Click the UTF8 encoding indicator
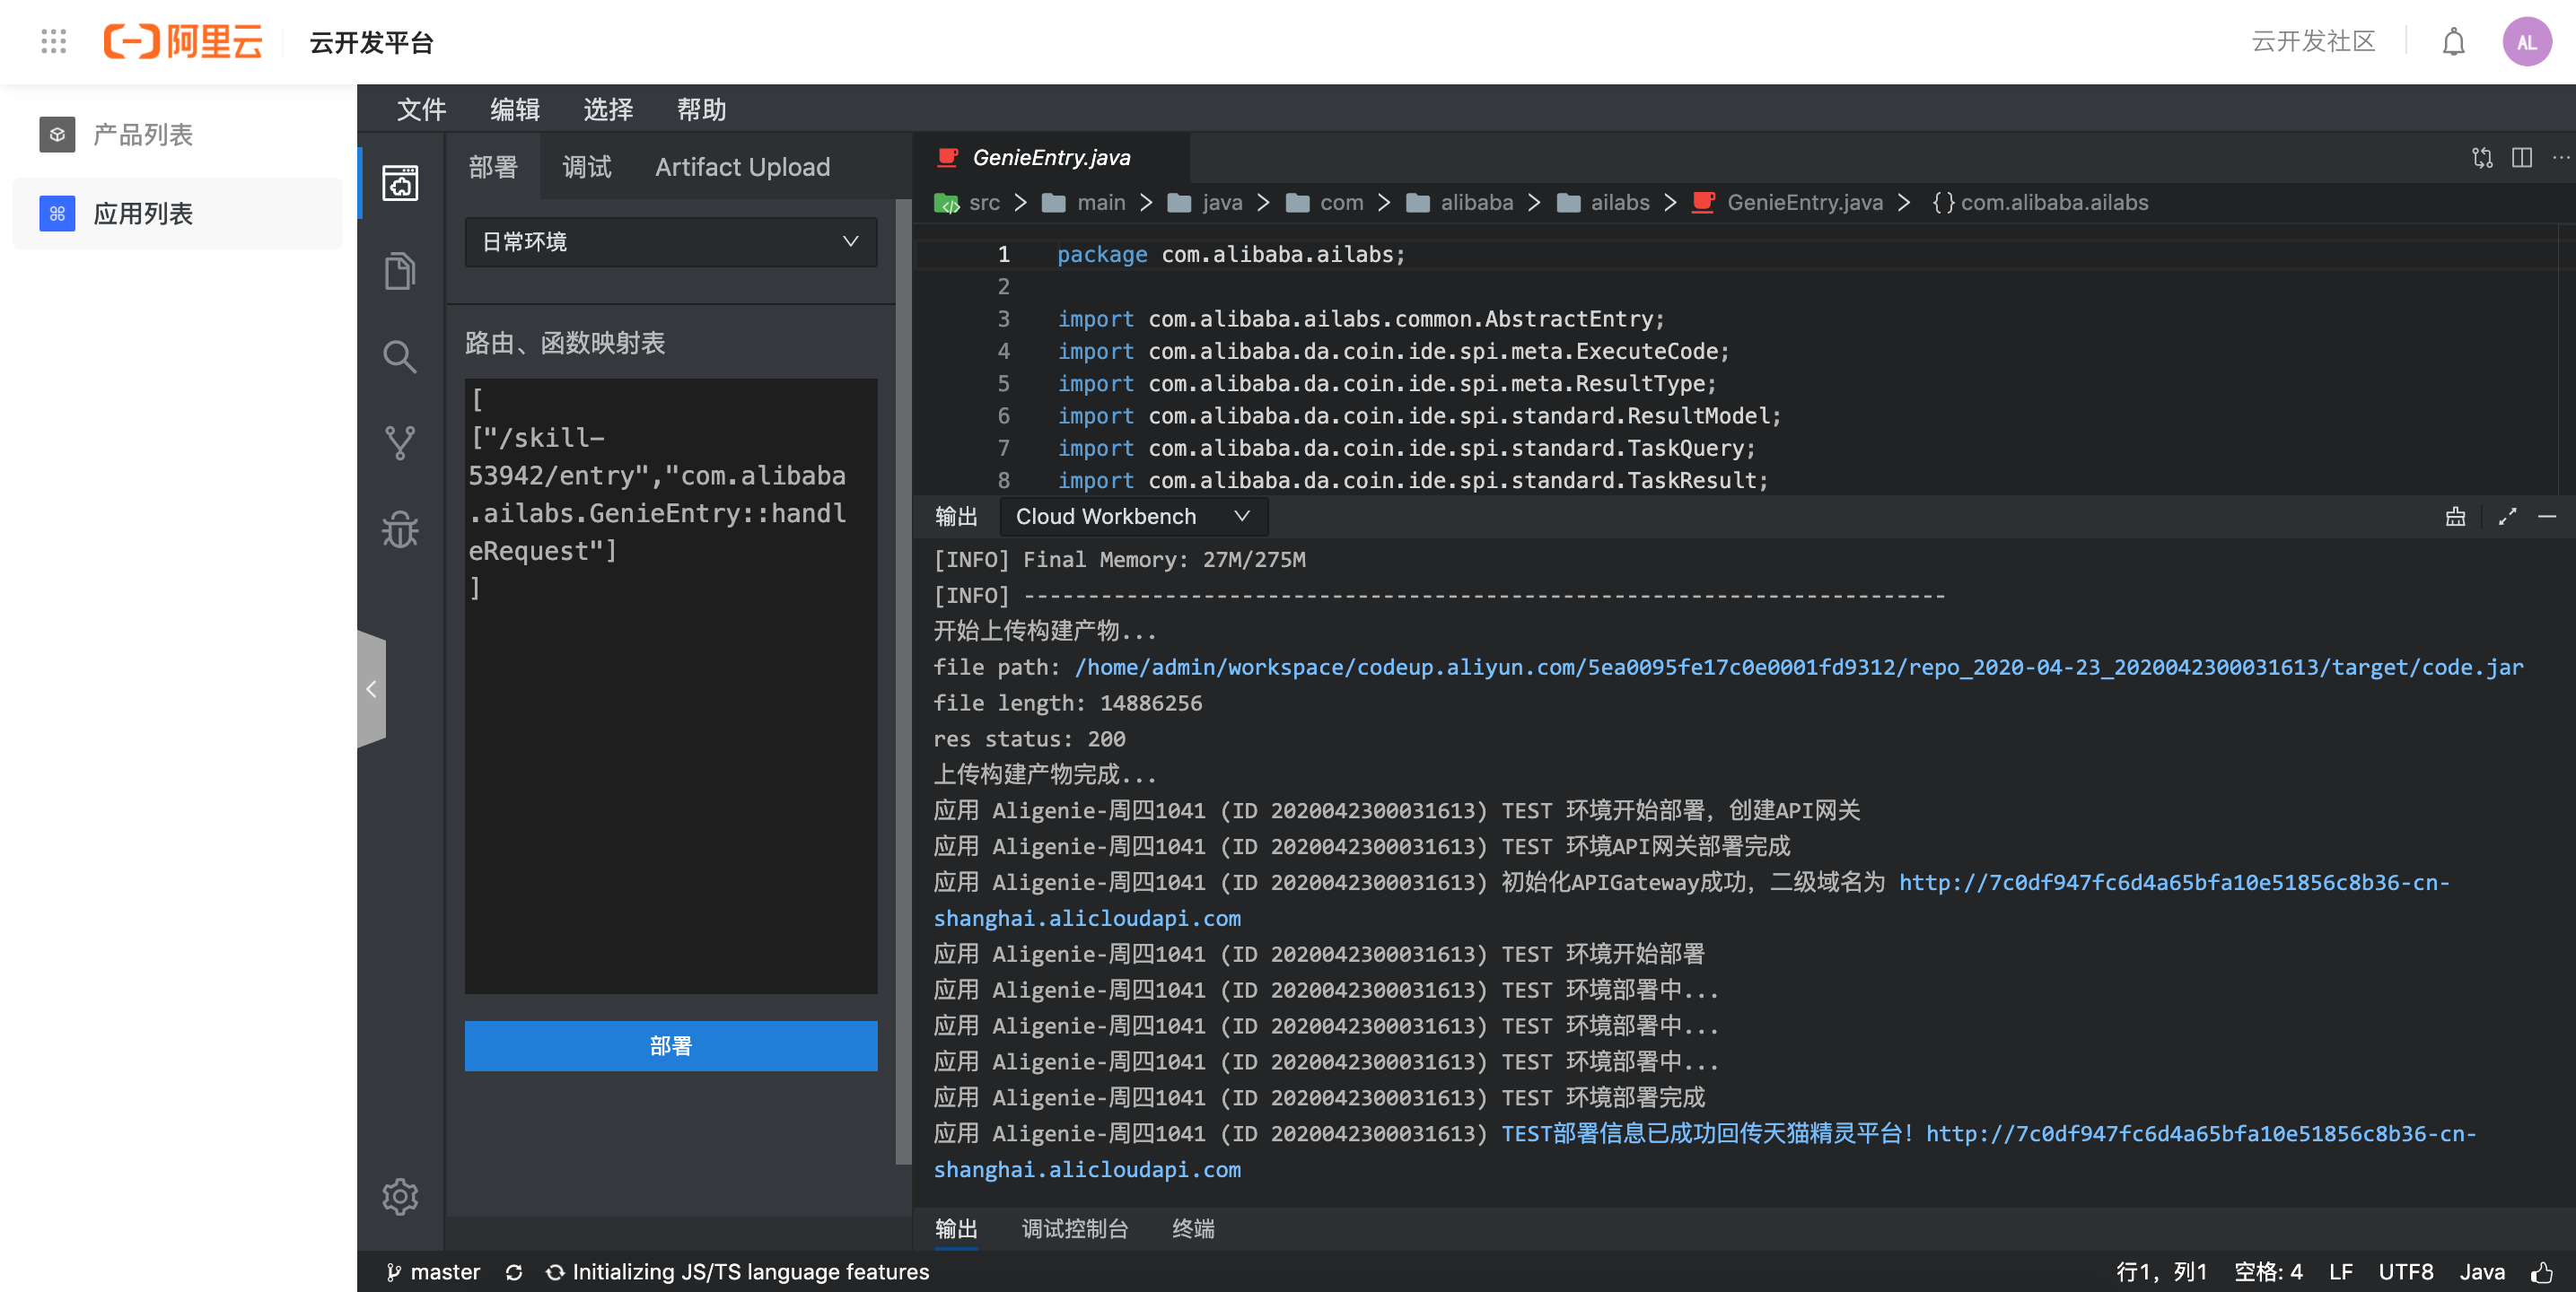Viewport: 2576px width, 1292px height. [x=2405, y=1272]
